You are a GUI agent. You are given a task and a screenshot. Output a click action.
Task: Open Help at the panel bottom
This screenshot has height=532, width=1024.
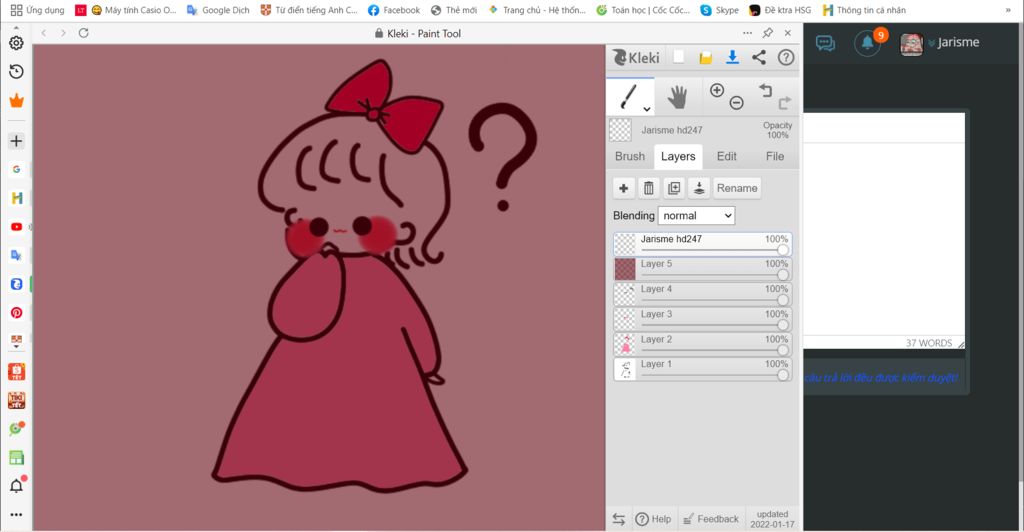pos(653,519)
